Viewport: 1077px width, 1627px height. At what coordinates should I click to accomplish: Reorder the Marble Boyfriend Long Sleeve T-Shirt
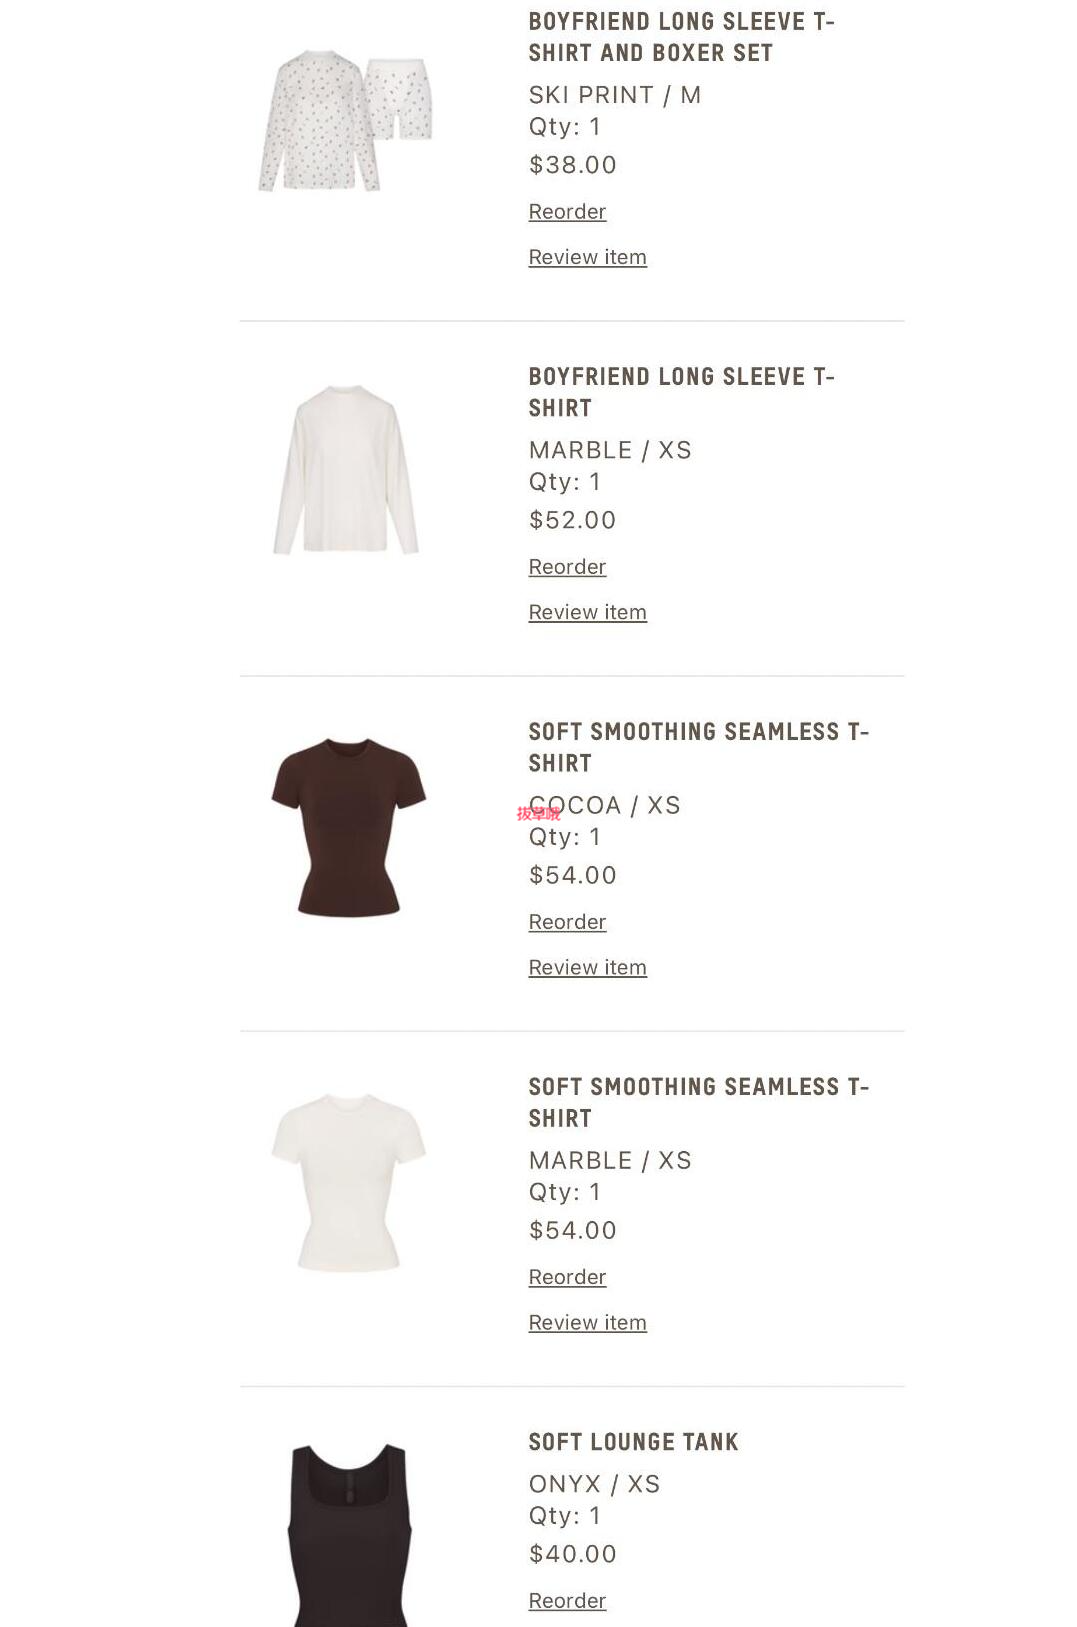567,567
